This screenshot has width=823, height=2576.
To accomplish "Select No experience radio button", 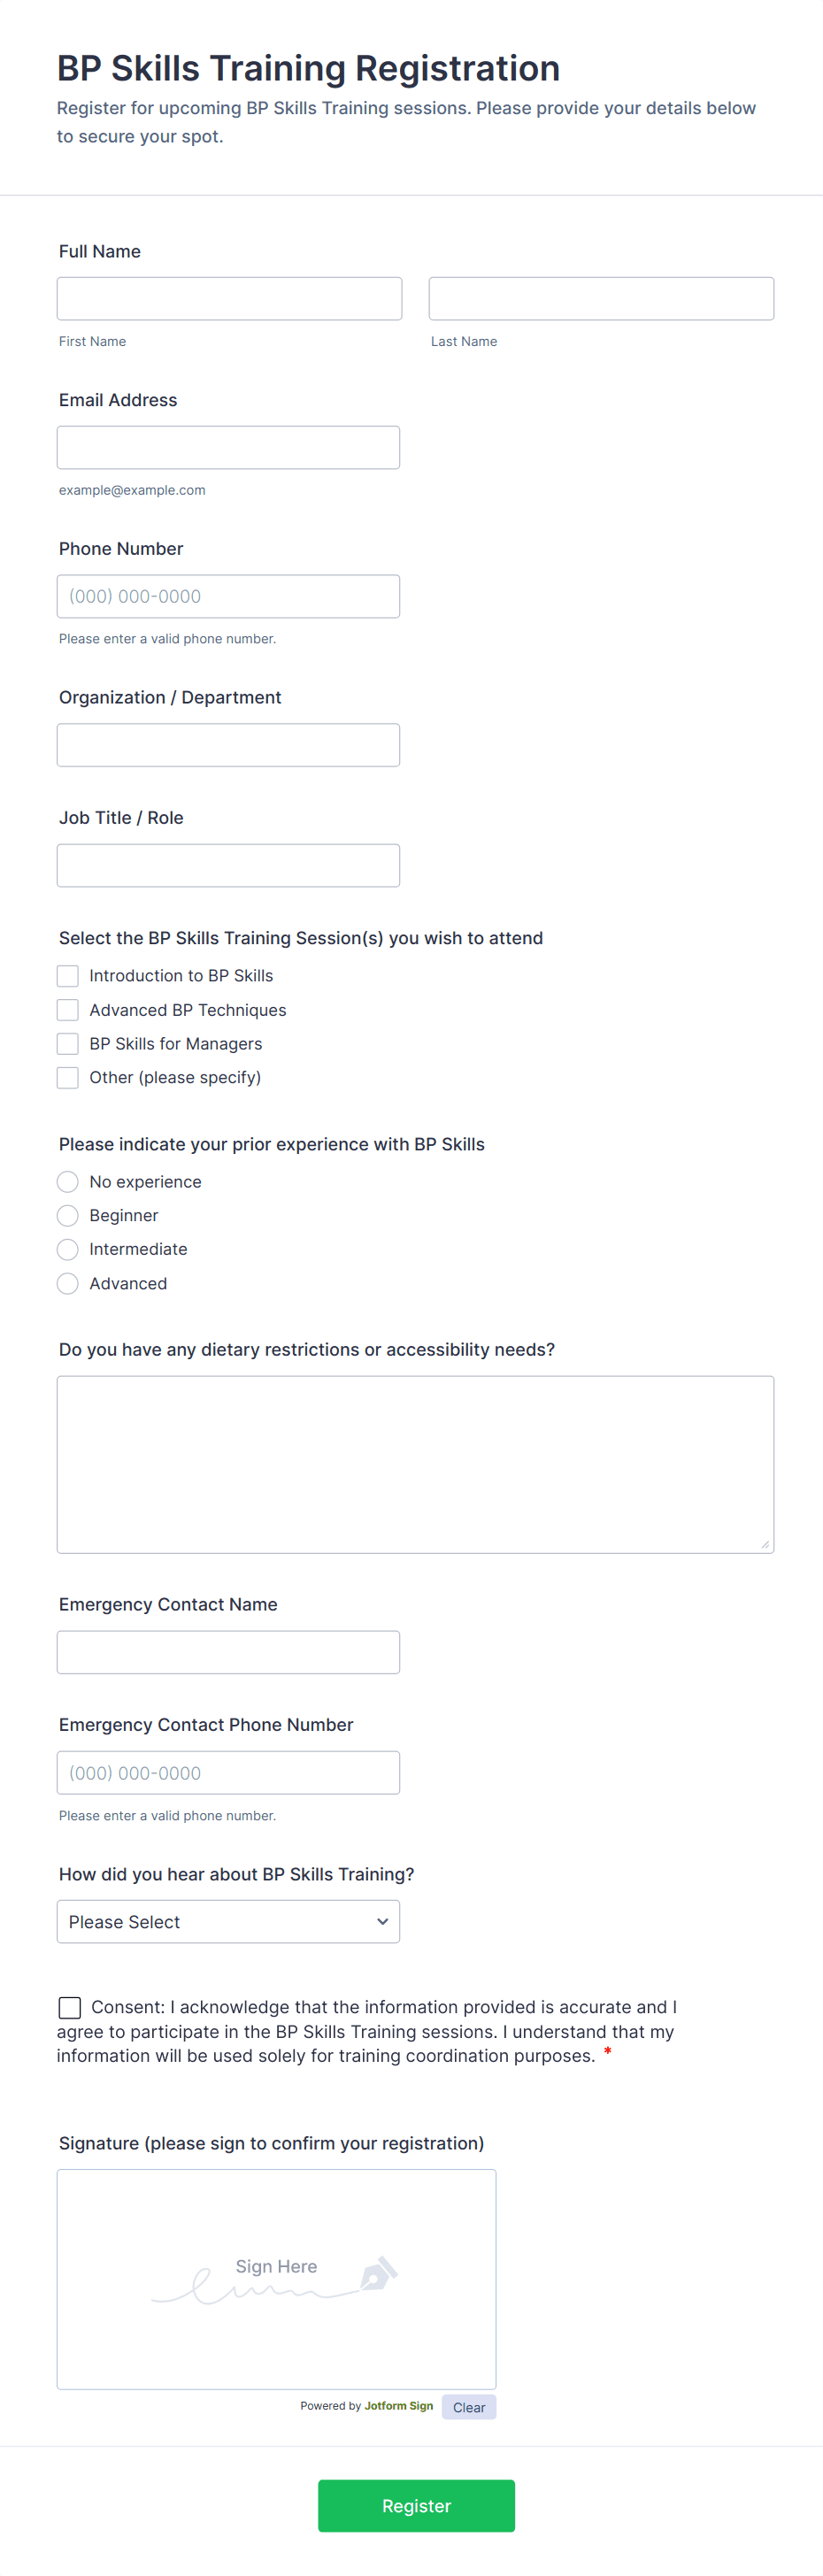I will pos(67,1181).
